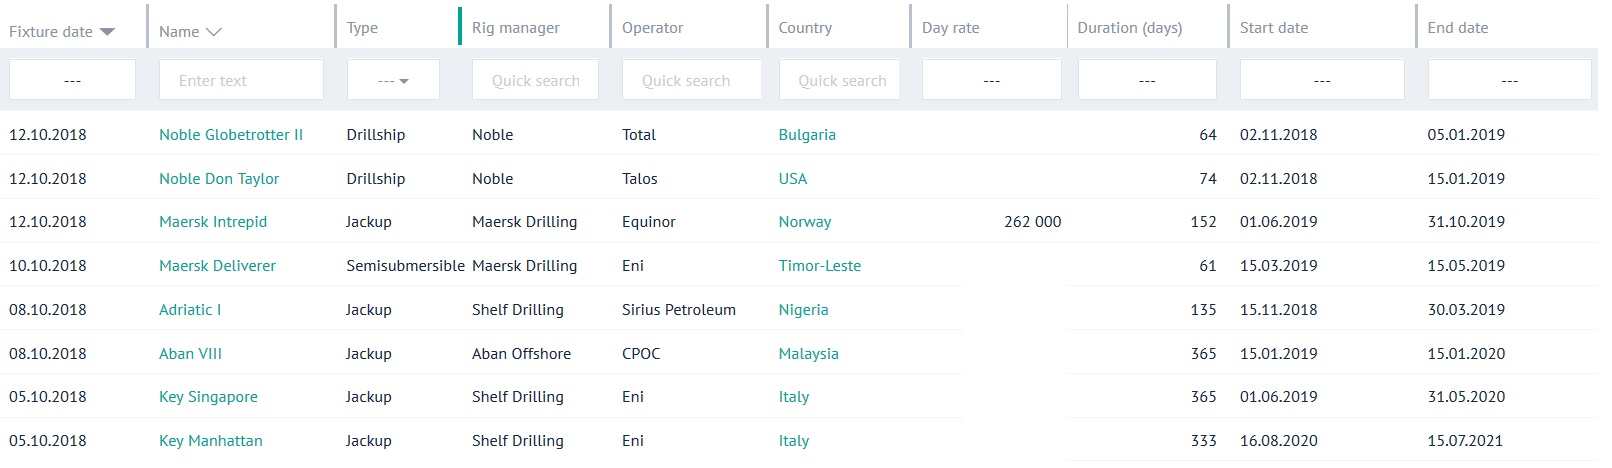Focus the Country Quick search field
Viewport: 1612px width, 468px height.
pyautogui.click(x=839, y=80)
